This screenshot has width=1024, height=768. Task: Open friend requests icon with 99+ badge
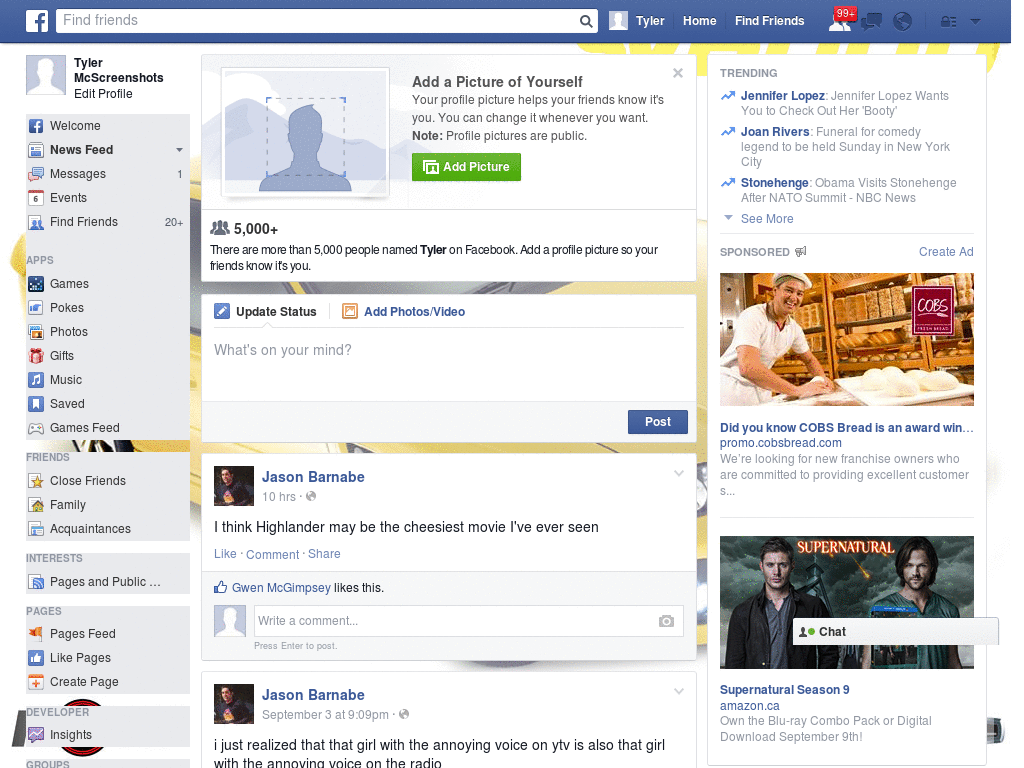point(840,21)
